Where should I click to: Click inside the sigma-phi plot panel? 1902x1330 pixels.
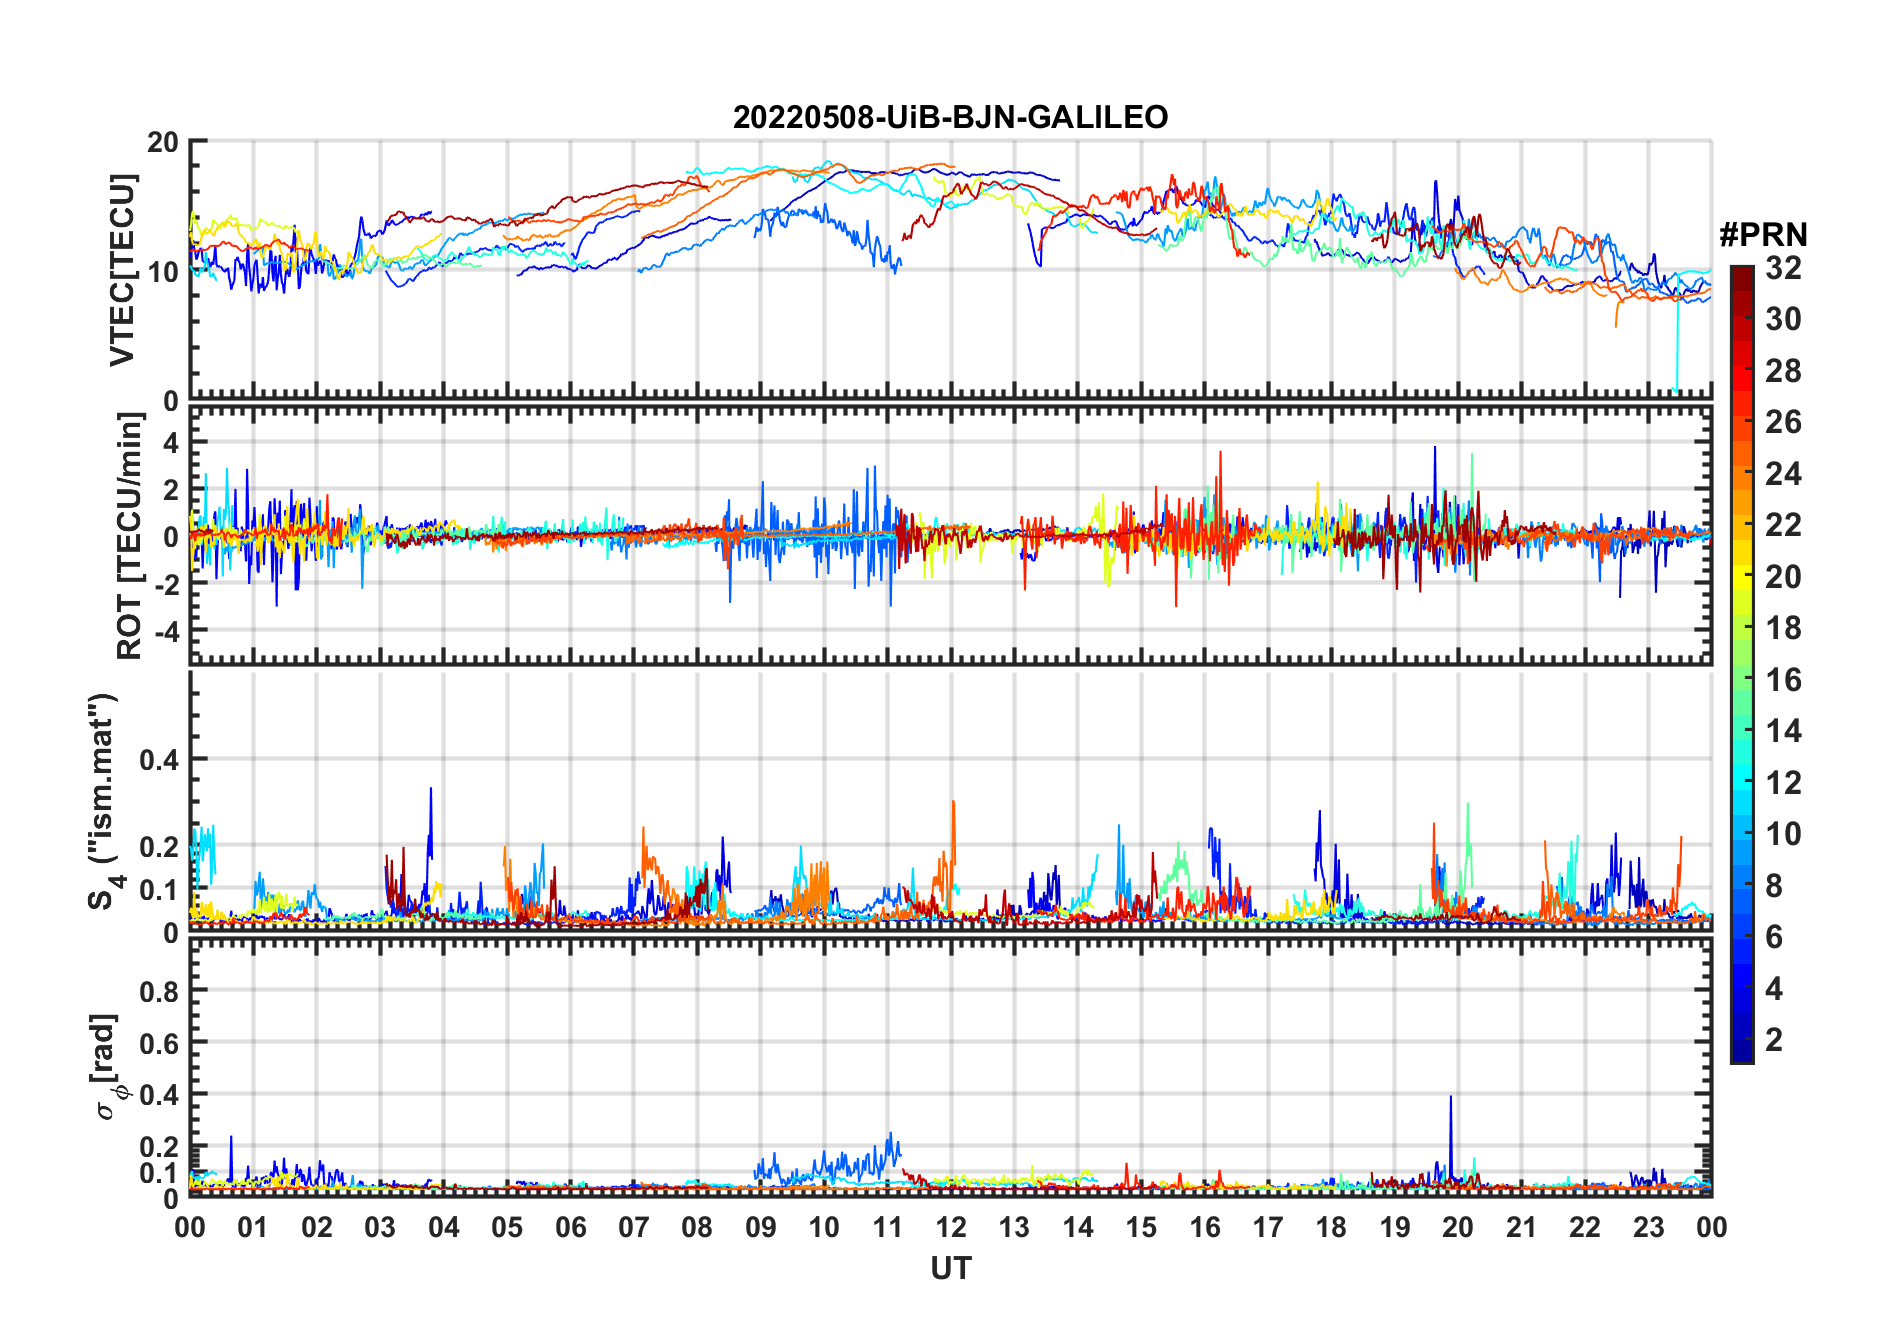coord(950,1067)
